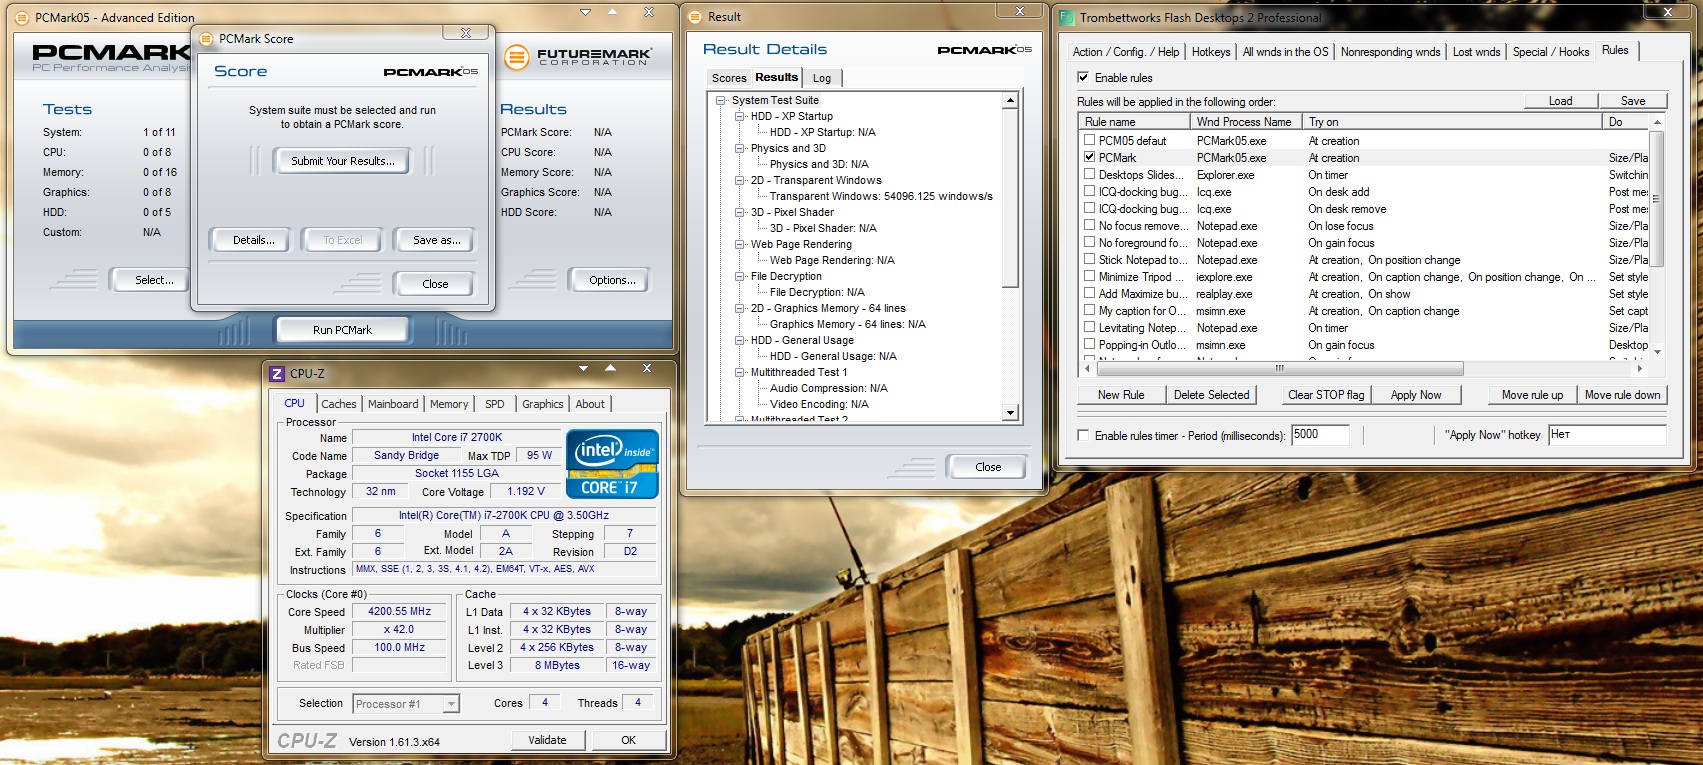Collapse the HDD - XP Startup node

(740, 116)
